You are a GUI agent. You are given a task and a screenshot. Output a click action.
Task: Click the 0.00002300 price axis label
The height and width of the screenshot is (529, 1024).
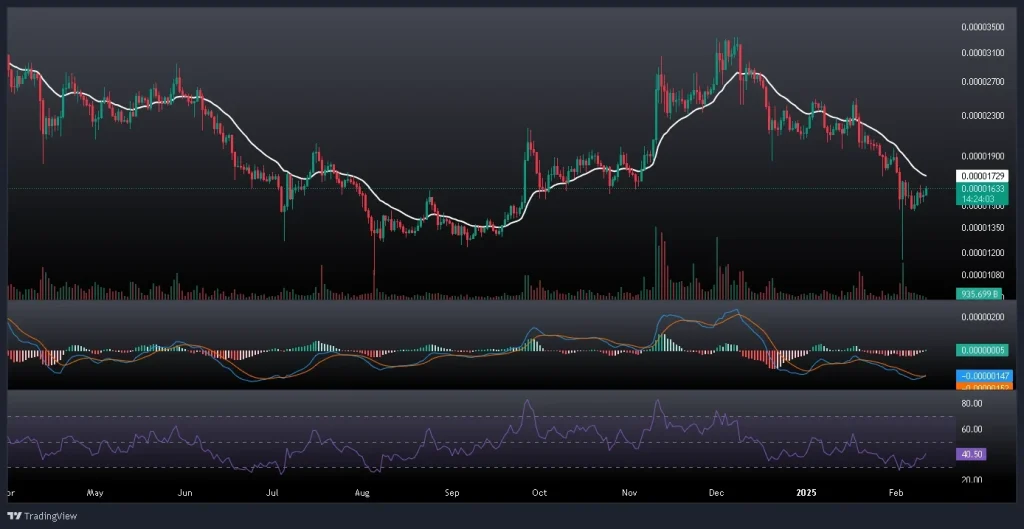[x=983, y=116]
